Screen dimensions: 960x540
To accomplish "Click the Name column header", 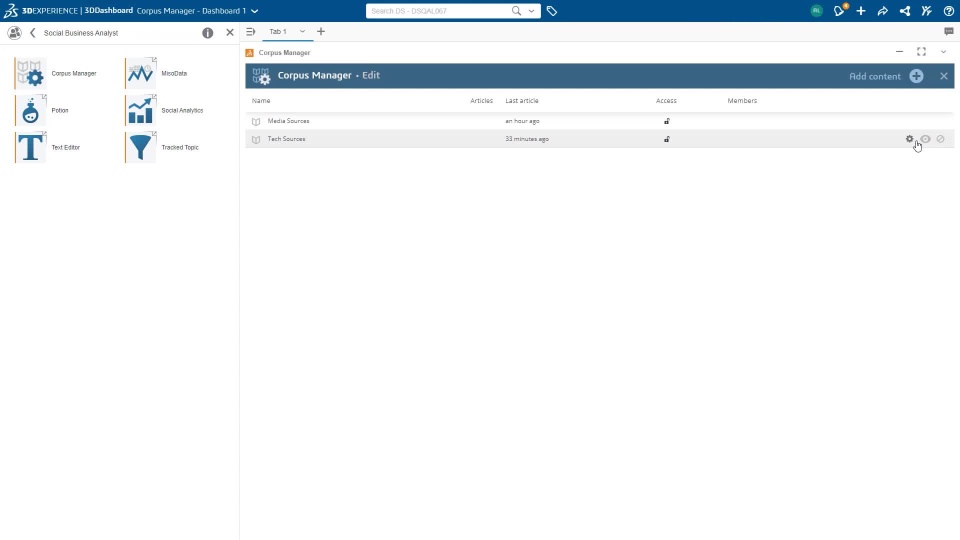I will pos(261,100).
